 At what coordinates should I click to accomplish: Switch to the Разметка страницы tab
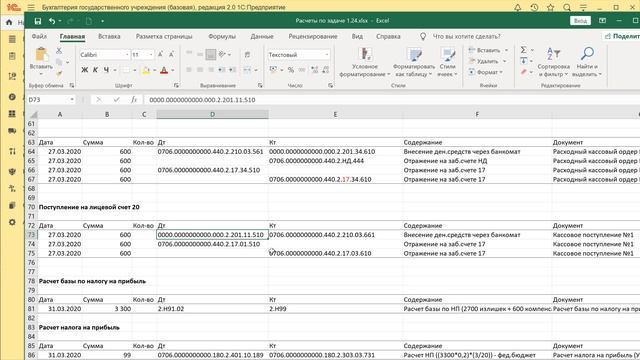pyautogui.click(x=164, y=36)
